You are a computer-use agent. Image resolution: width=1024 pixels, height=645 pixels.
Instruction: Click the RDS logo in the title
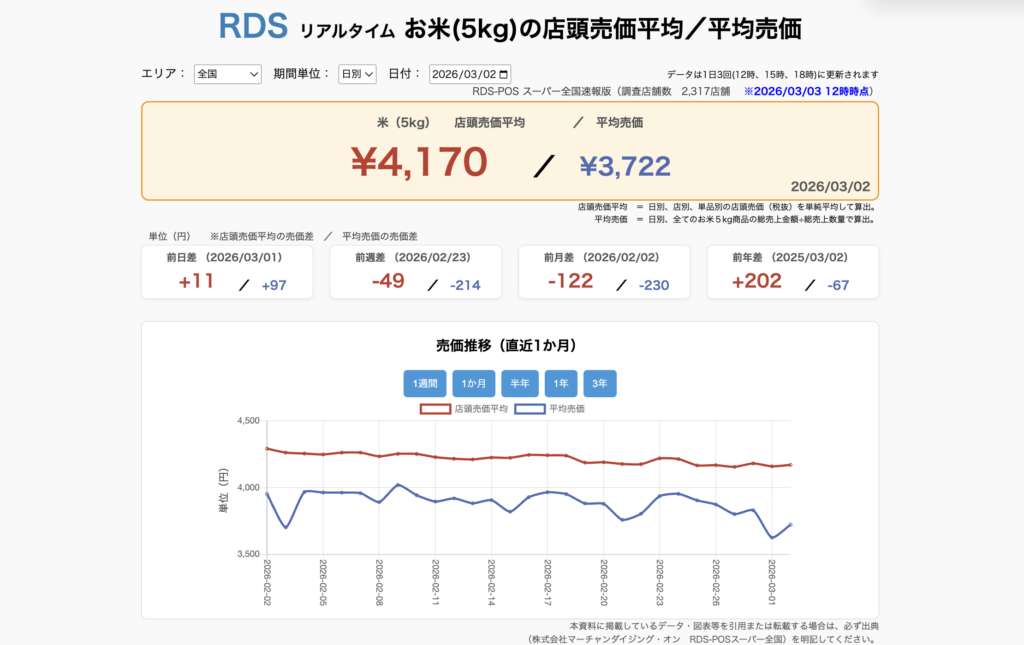[x=253, y=27]
